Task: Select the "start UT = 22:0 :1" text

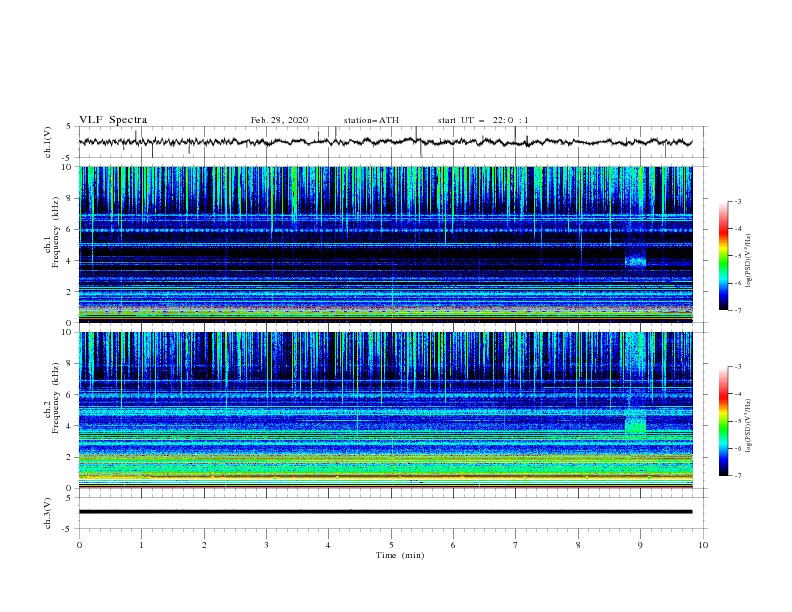Action: tap(483, 120)
